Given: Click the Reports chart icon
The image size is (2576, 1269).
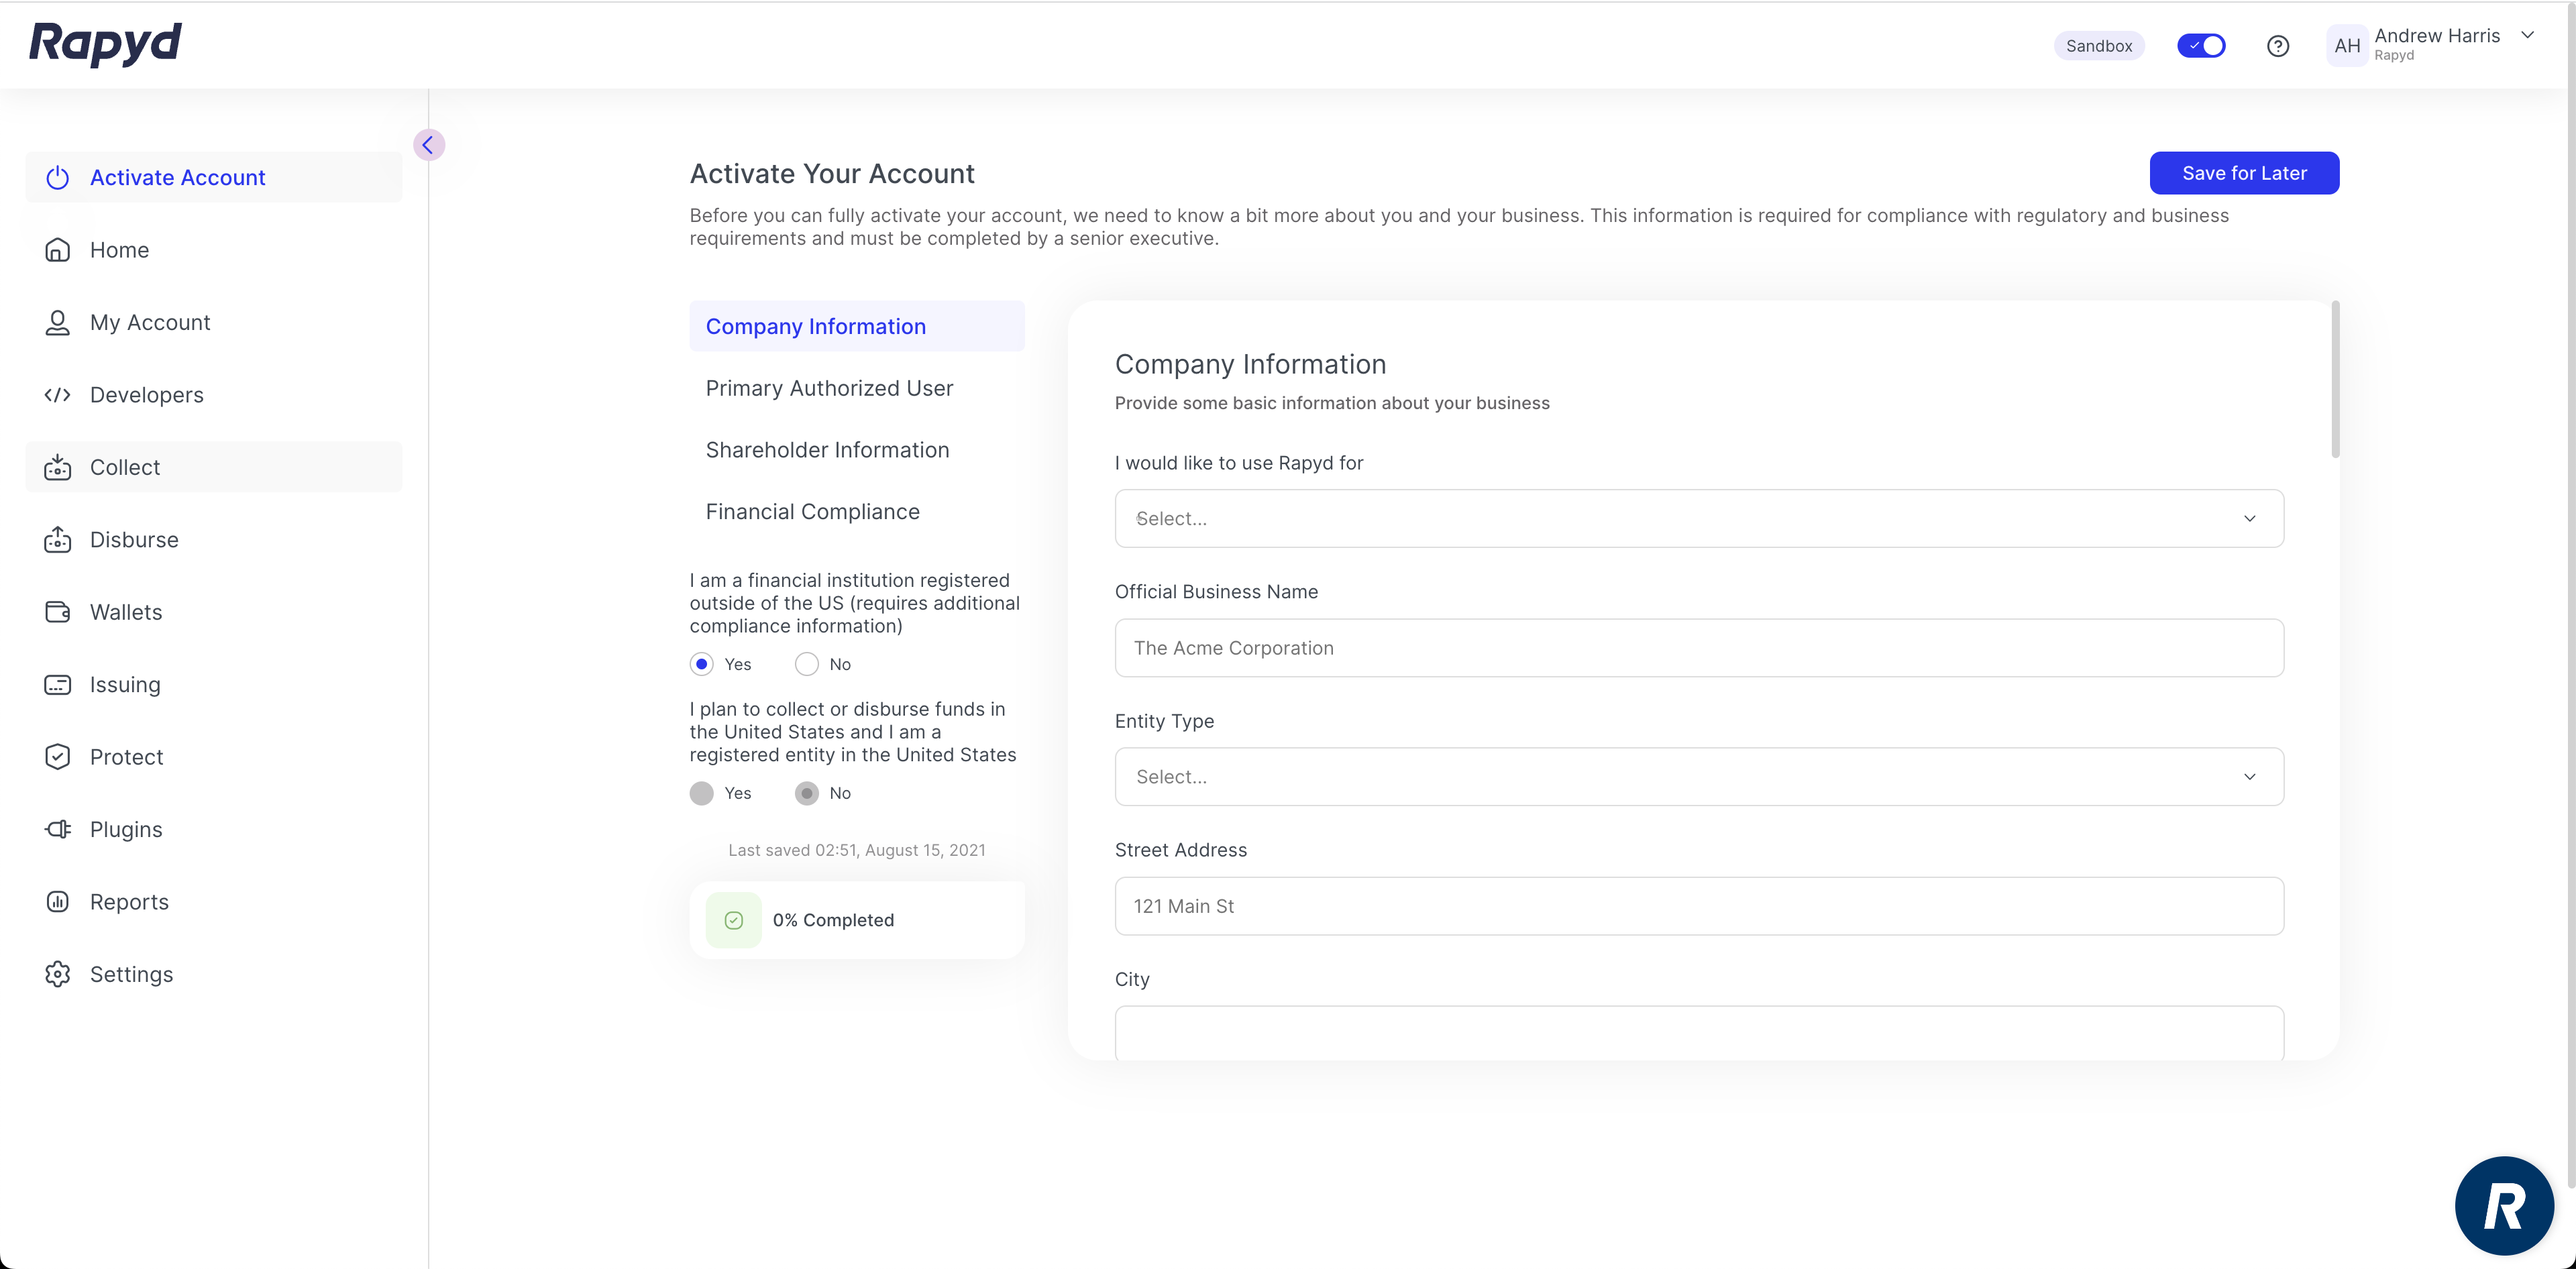Looking at the screenshot, I should pos(57,902).
